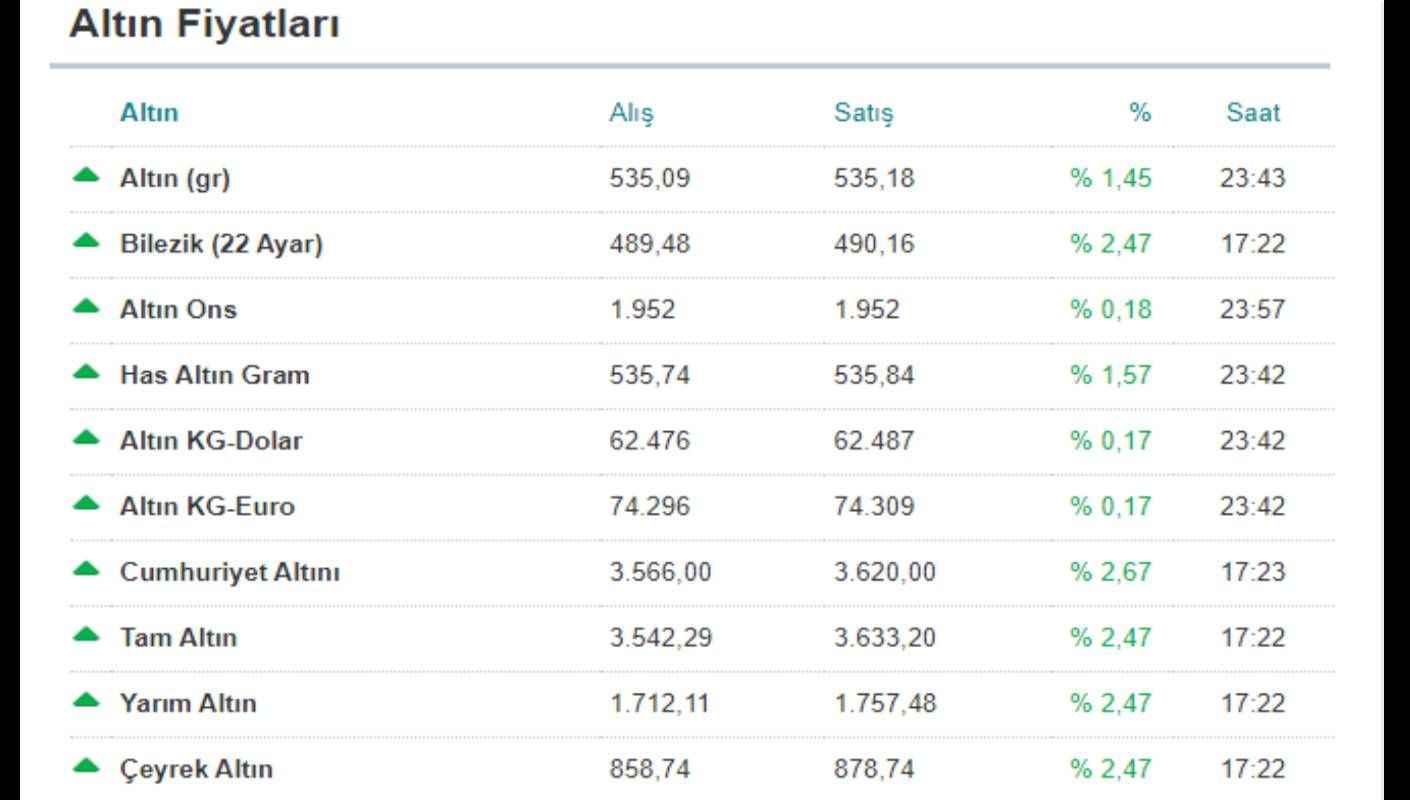Screen dimensions: 1410x800
Task: Click the Alış column header
Action: tap(631, 114)
